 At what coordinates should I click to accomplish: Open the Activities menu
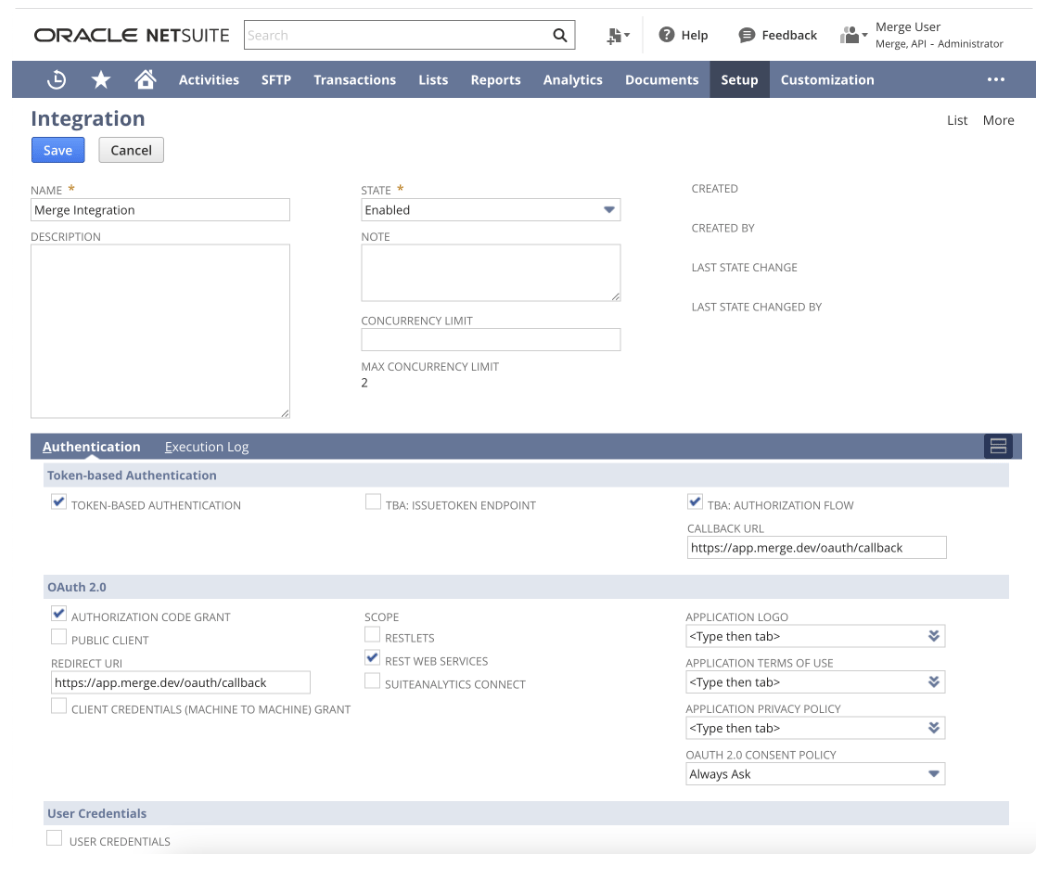click(x=209, y=80)
